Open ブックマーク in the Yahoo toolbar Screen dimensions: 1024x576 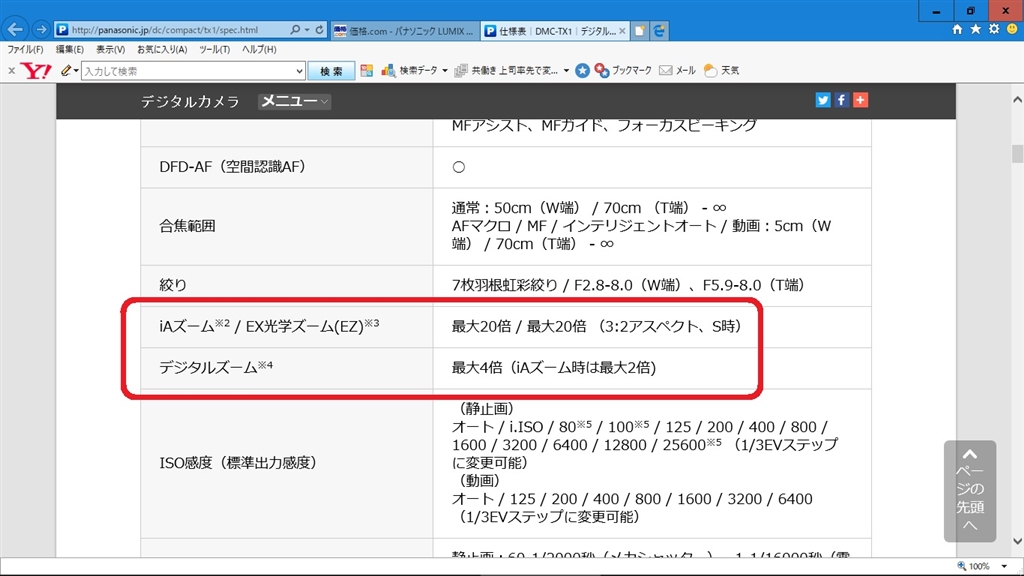(x=624, y=71)
